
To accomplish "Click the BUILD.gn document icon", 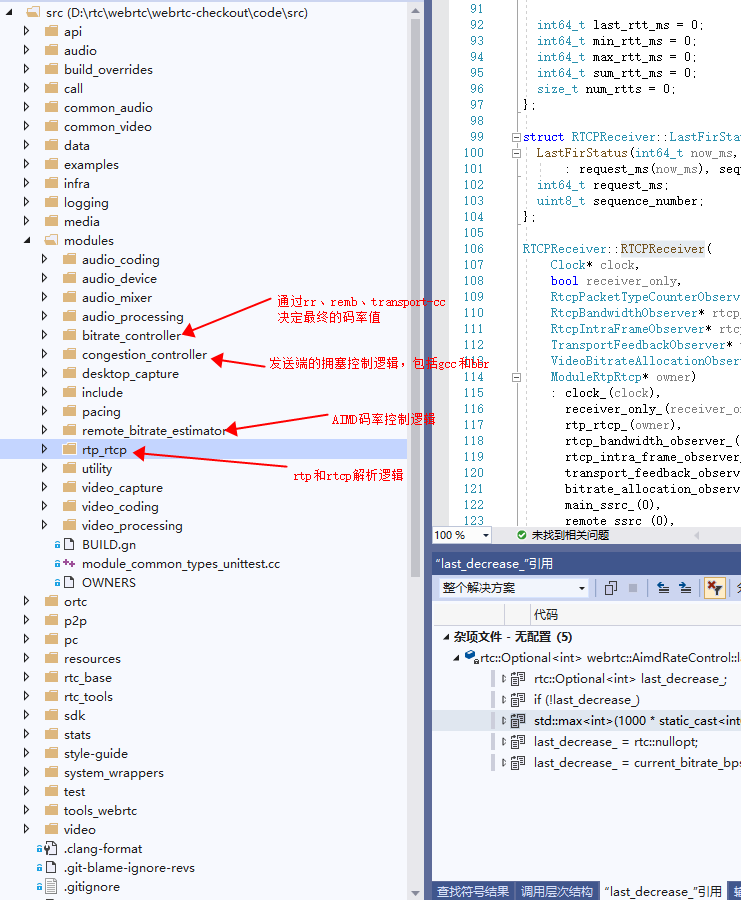I will [69, 544].
